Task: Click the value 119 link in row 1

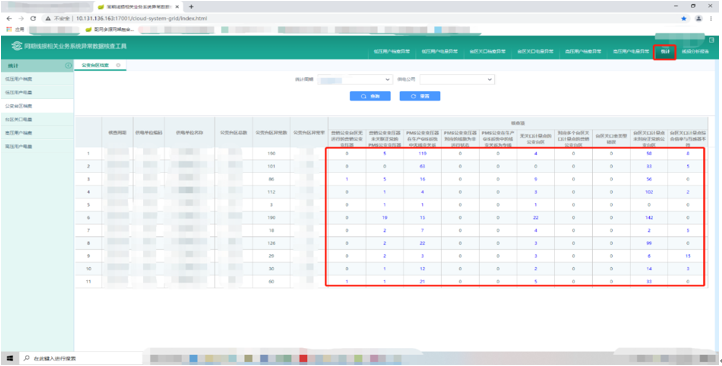Action: (422, 153)
